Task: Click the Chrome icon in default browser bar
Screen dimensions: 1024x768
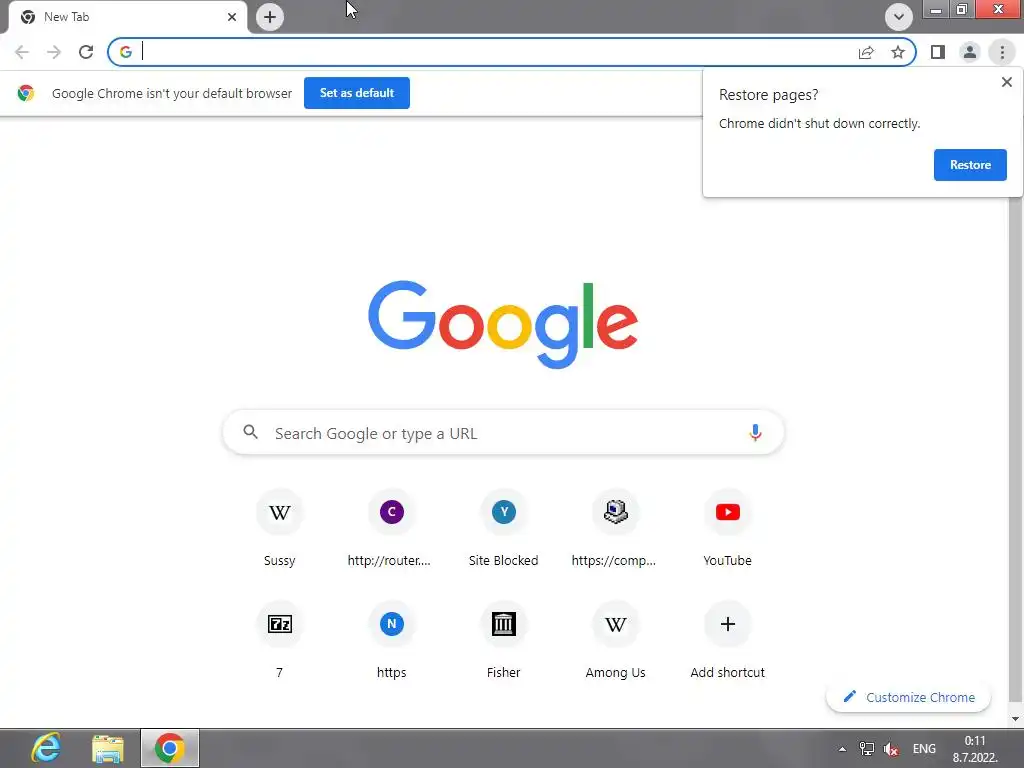Action: pos(26,93)
